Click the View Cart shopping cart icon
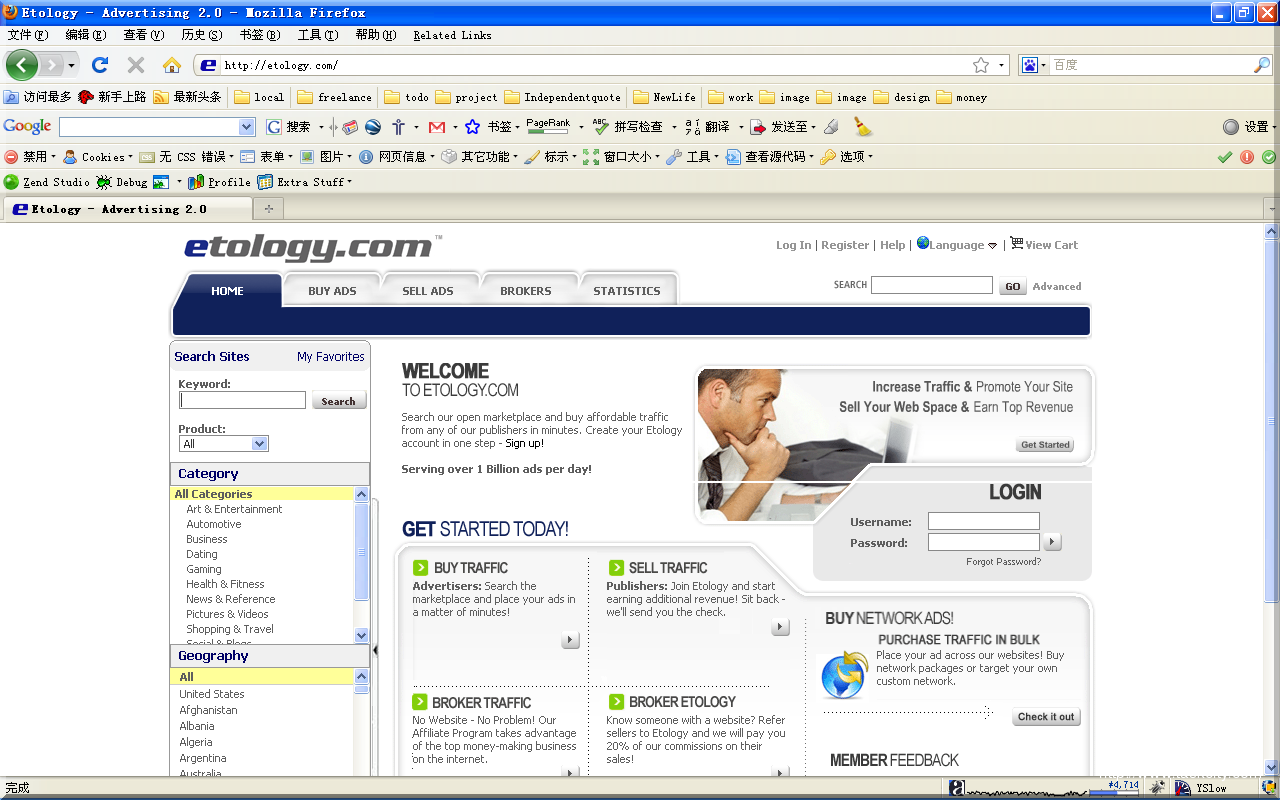 coord(1016,243)
